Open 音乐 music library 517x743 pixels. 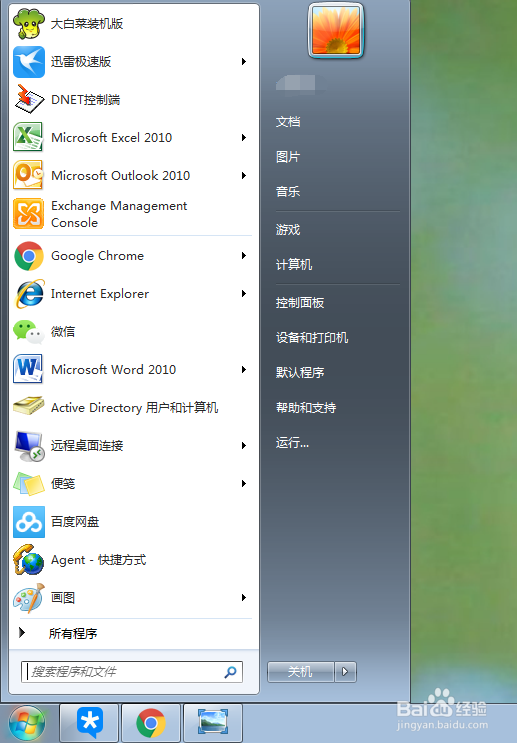point(288,192)
